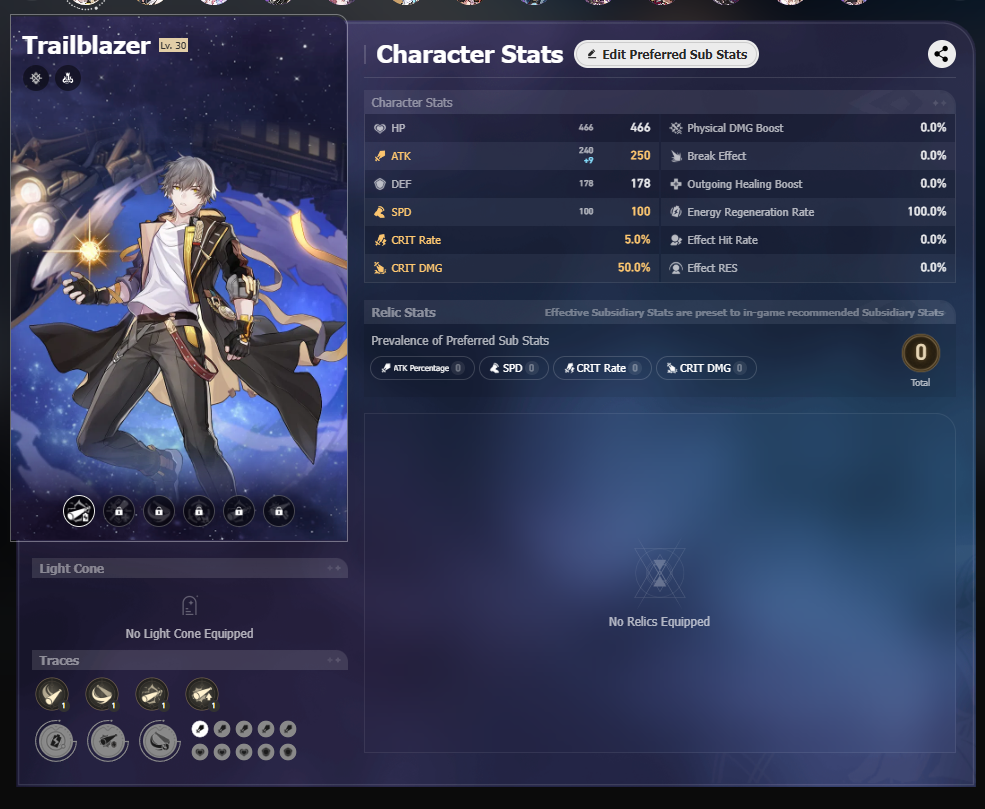This screenshot has width=985, height=809.
Task: Click the HP heart stat icon
Action: click(x=379, y=128)
